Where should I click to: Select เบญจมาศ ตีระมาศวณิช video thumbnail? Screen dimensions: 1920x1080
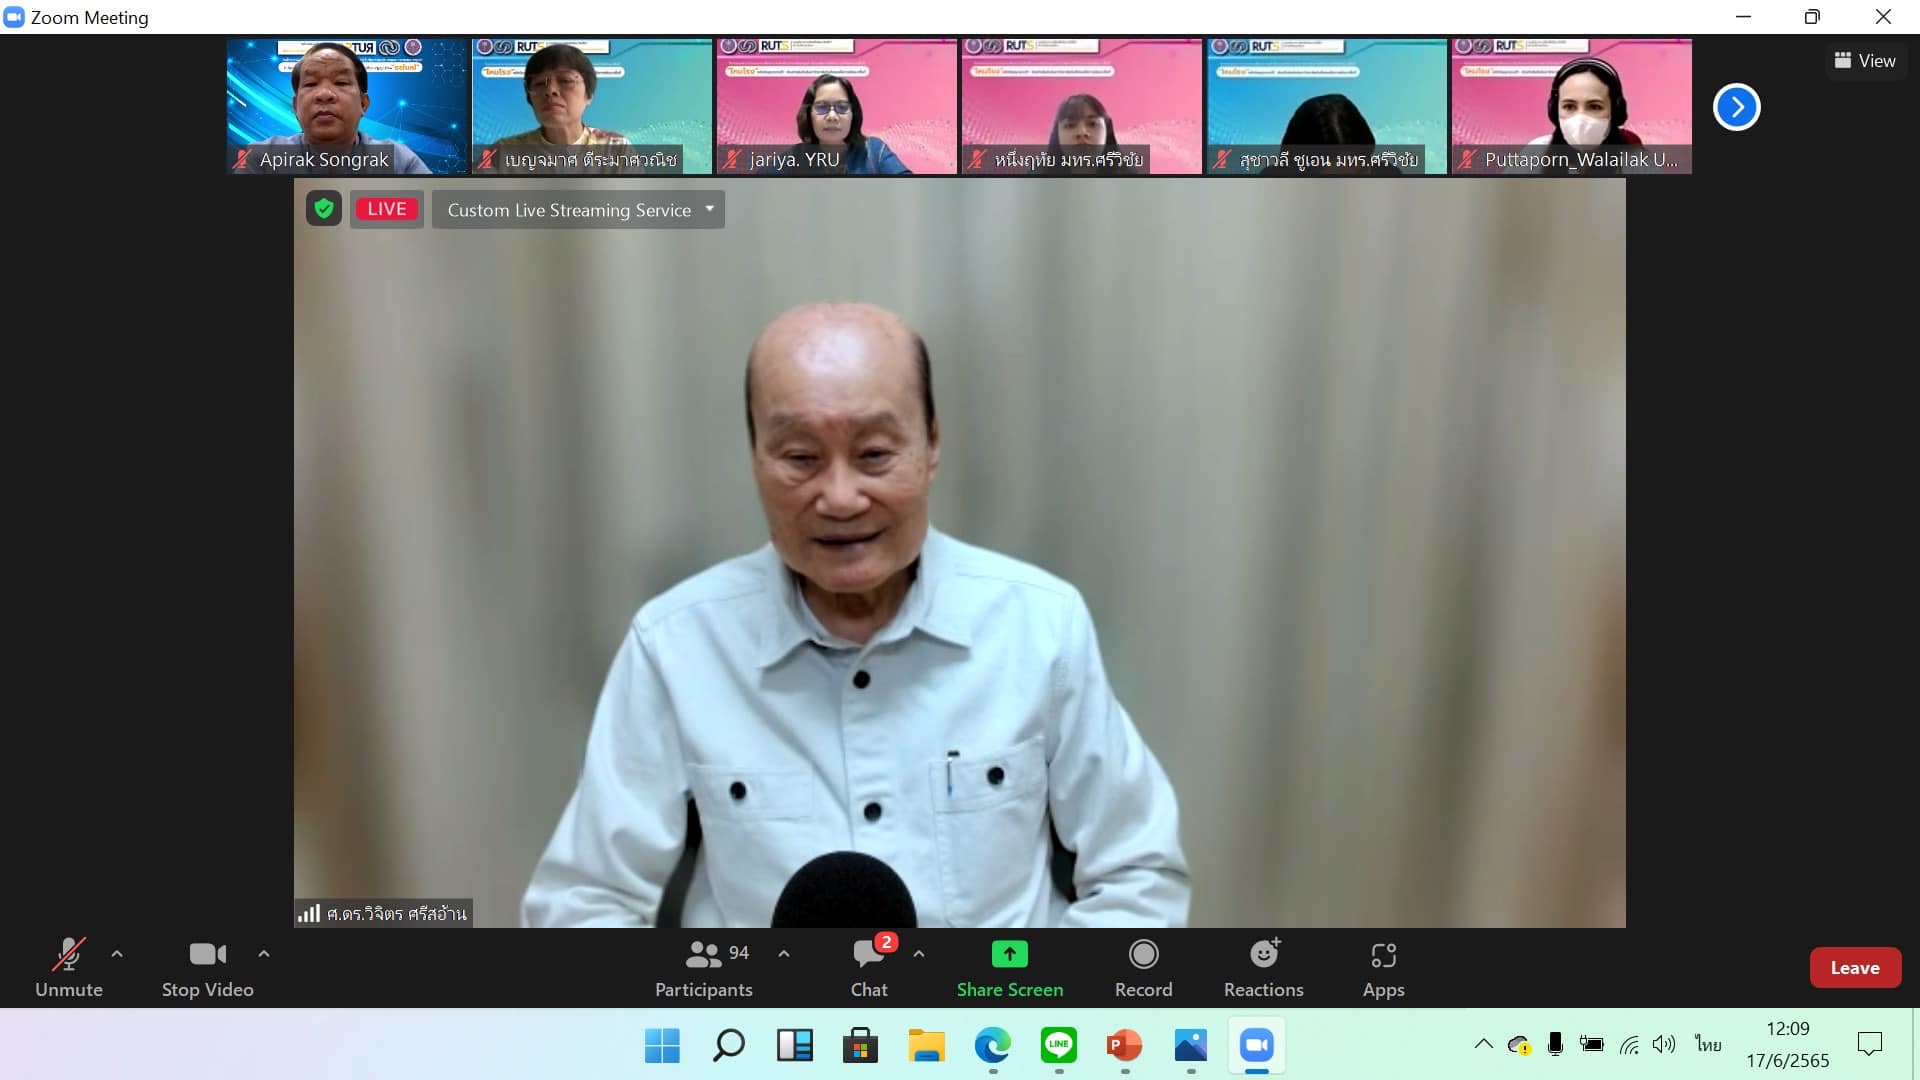point(592,106)
